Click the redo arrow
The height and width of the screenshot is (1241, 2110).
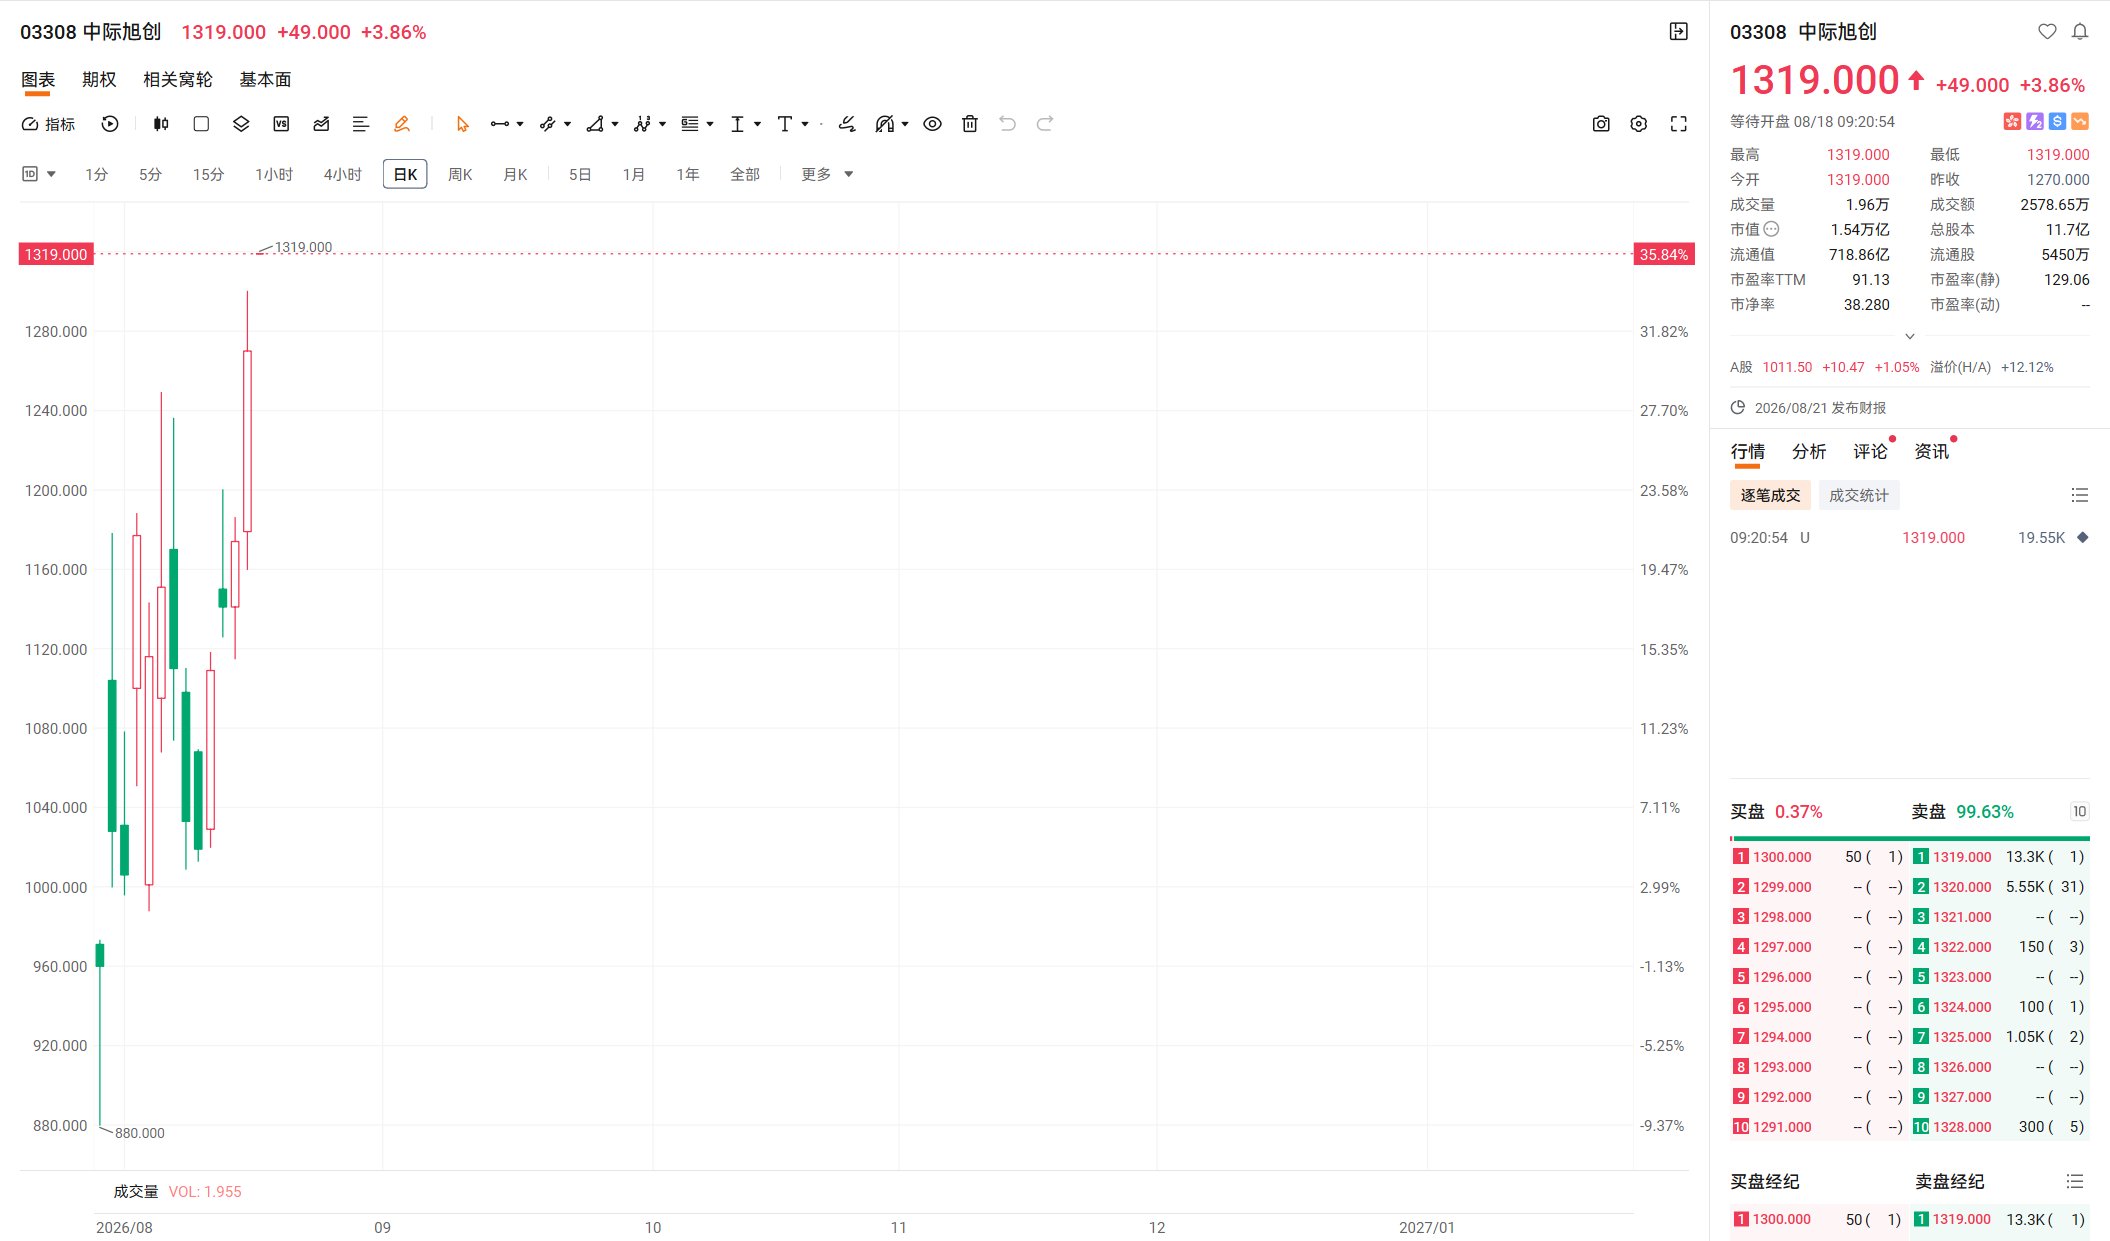(x=1045, y=124)
